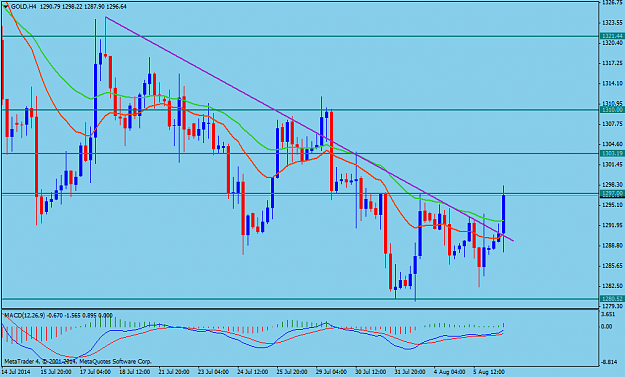The image size is (625, 377).
Task: Click the 1295.10 price scale label
Action: (613, 205)
